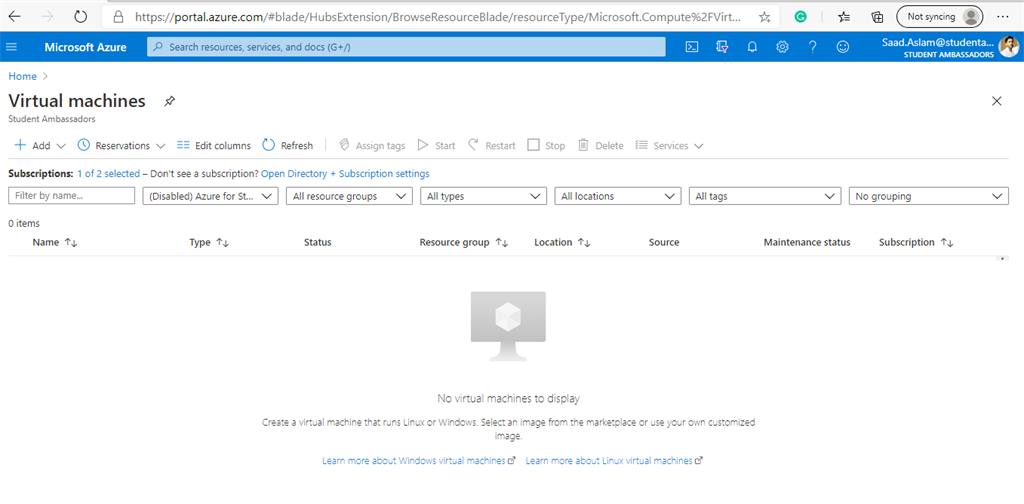1024x504 pixels.
Task: Close the Virtual machines blade
Action: tap(997, 101)
